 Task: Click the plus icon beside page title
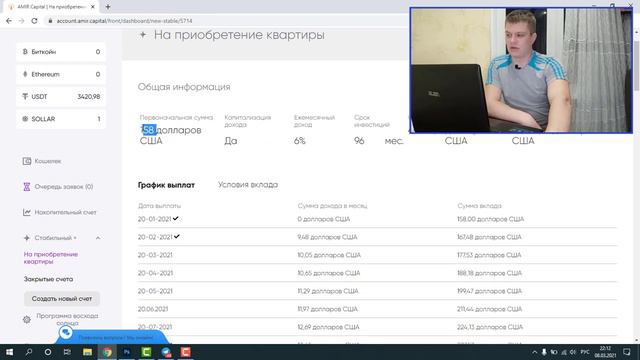pyautogui.click(x=142, y=35)
